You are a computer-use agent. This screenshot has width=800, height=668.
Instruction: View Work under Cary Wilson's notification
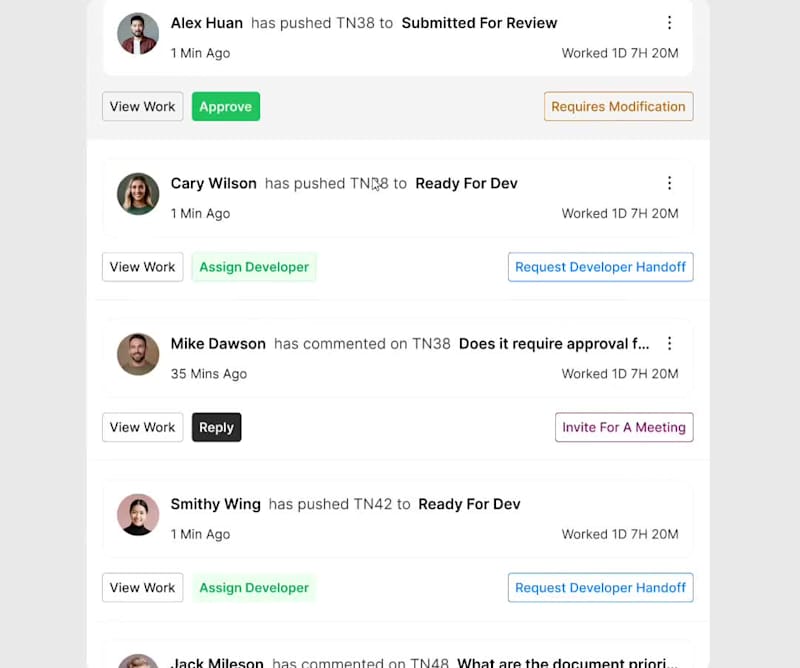(x=142, y=267)
